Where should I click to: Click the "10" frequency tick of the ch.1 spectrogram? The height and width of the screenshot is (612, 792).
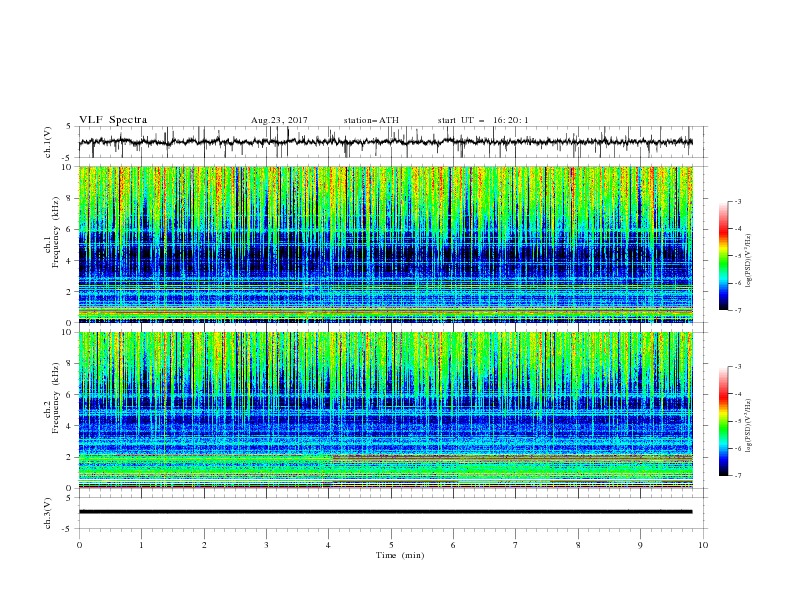[67, 167]
